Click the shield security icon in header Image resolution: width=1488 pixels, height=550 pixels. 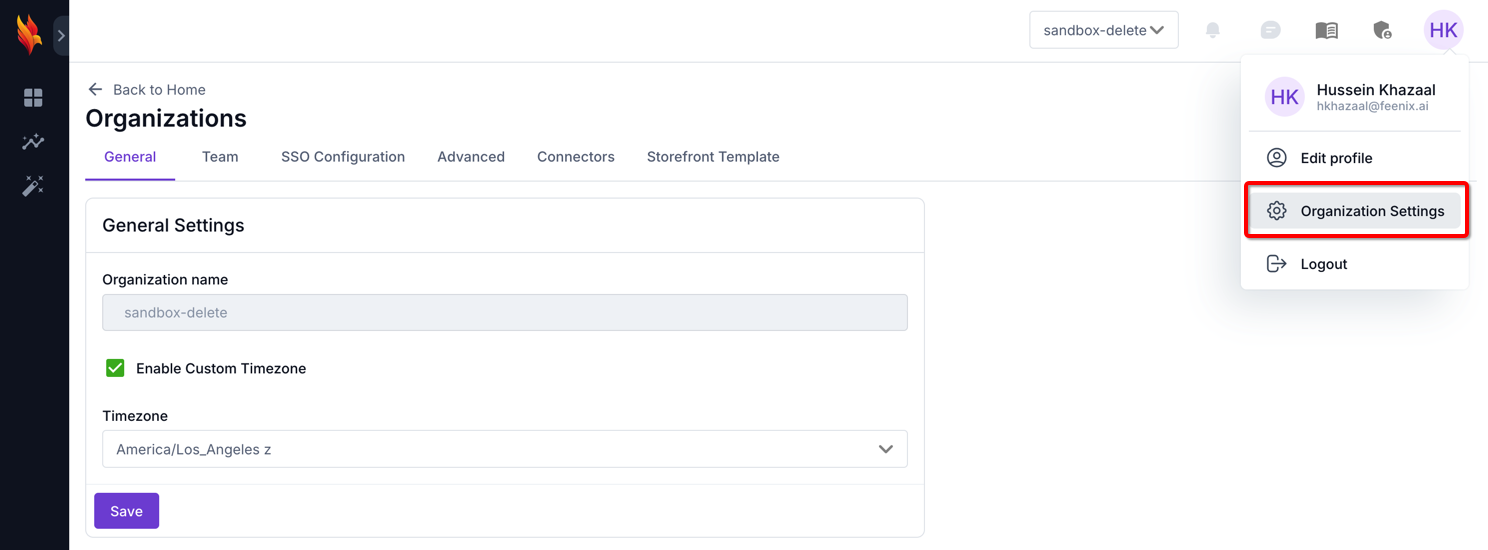point(1382,30)
